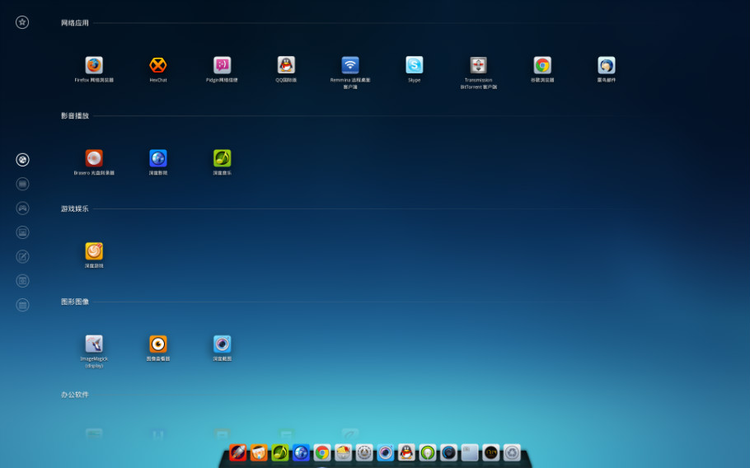Open the camera lens screenshot icon in the dock

[x=385, y=452]
